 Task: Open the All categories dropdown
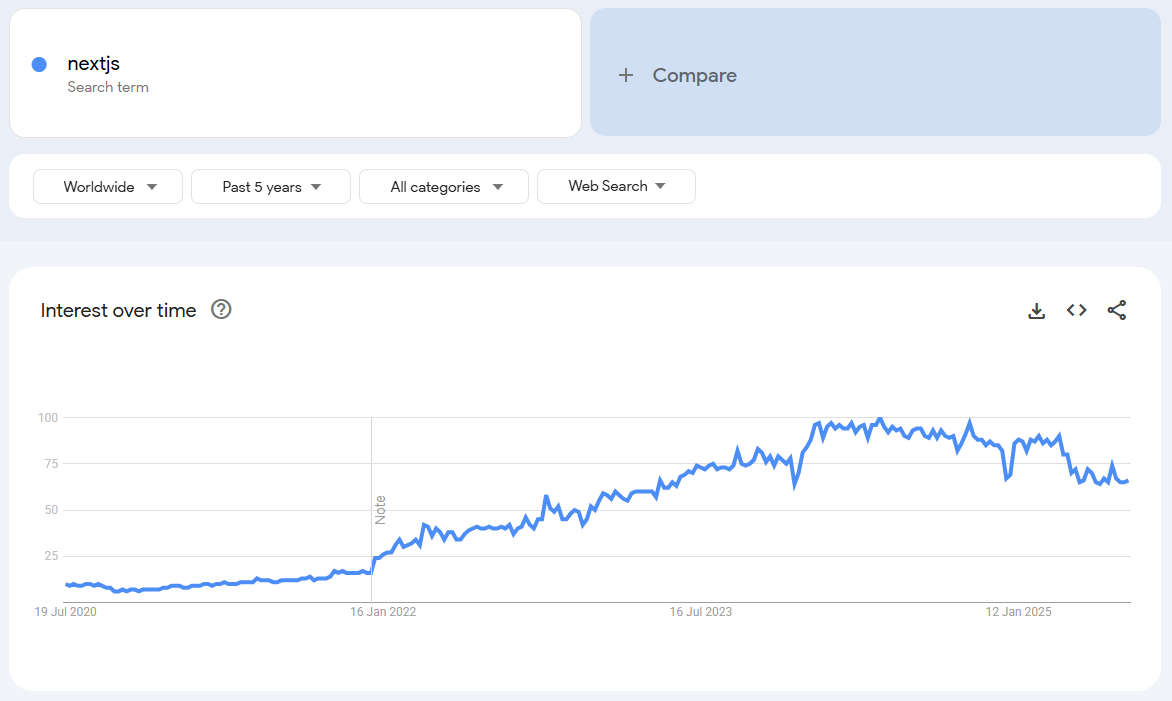pos(443,186)
